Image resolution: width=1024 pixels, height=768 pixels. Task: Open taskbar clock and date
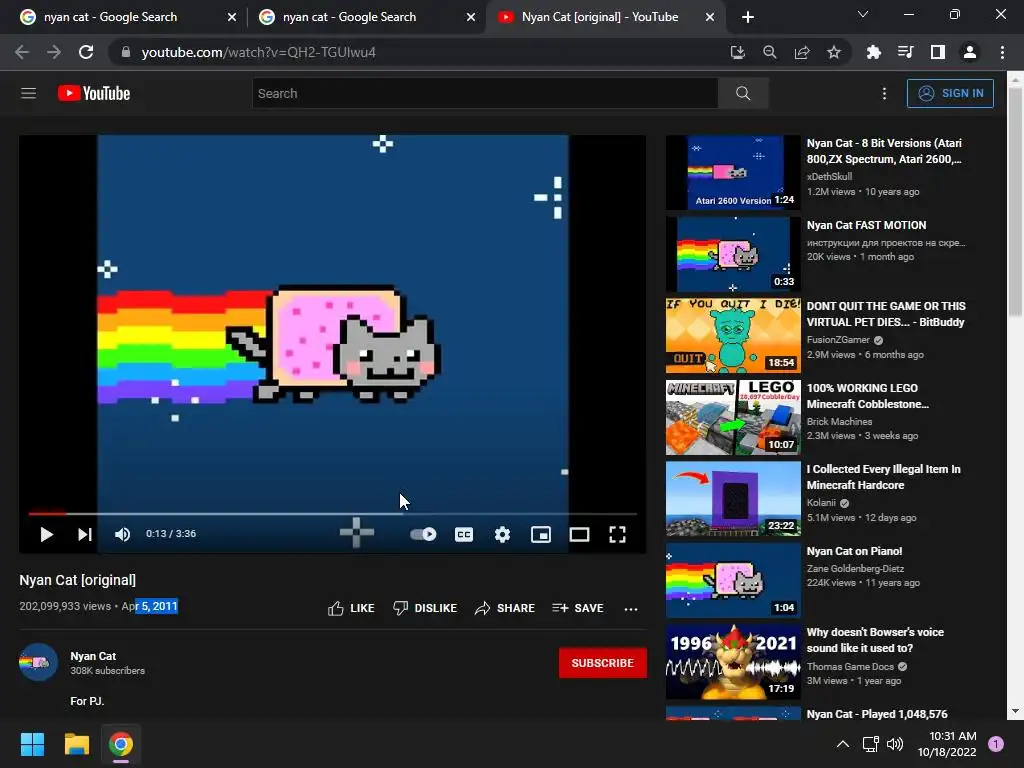coord(947,744)
